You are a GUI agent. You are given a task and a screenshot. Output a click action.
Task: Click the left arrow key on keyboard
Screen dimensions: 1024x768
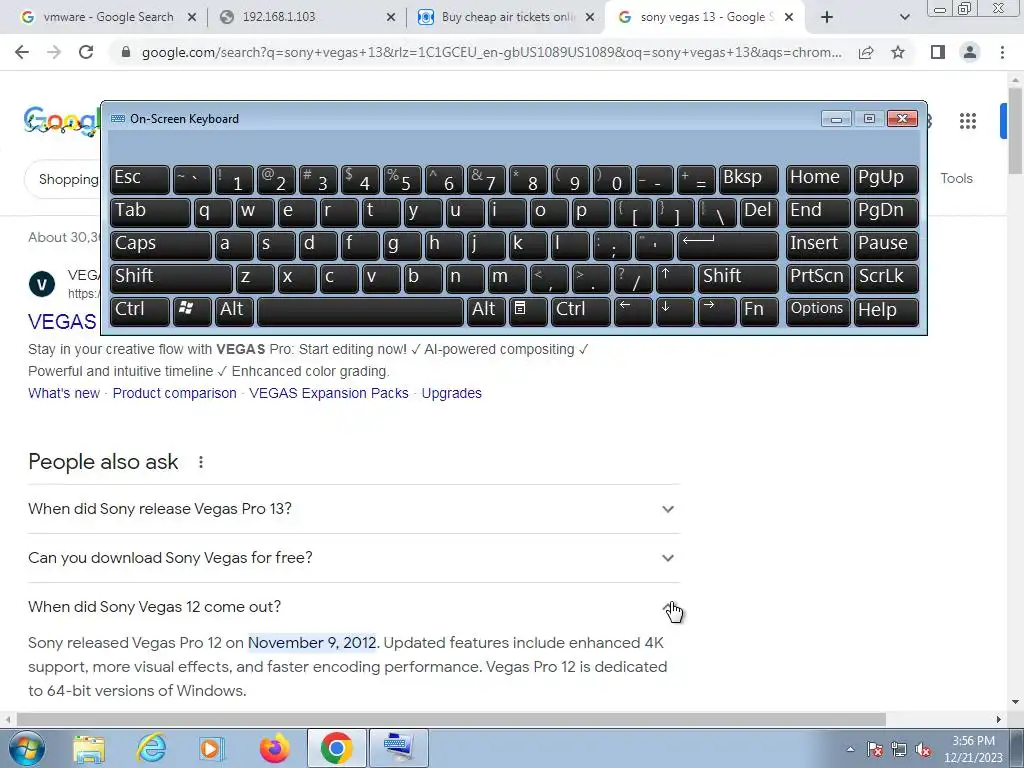[633, 311]
